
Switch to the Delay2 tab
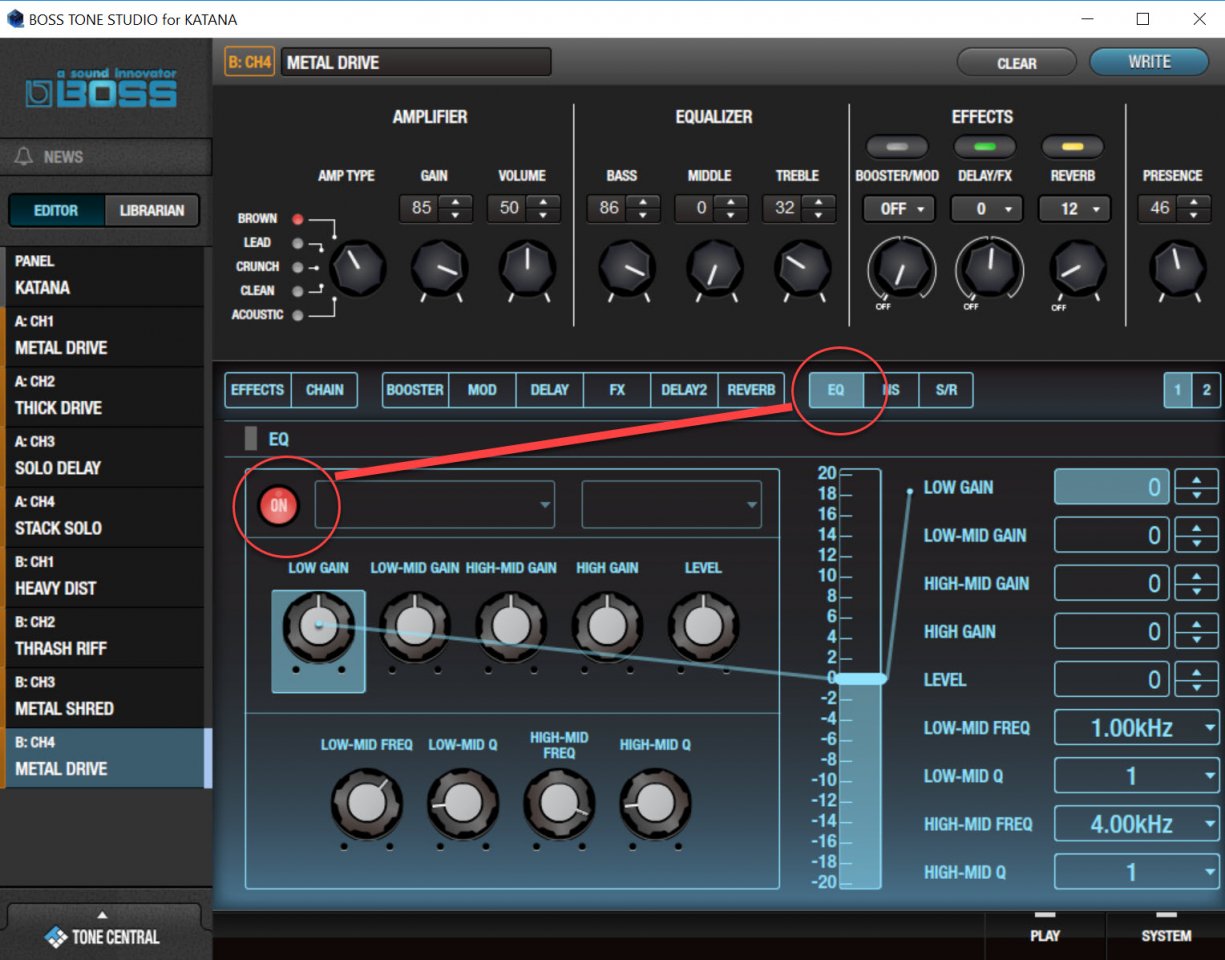point(684,390)
